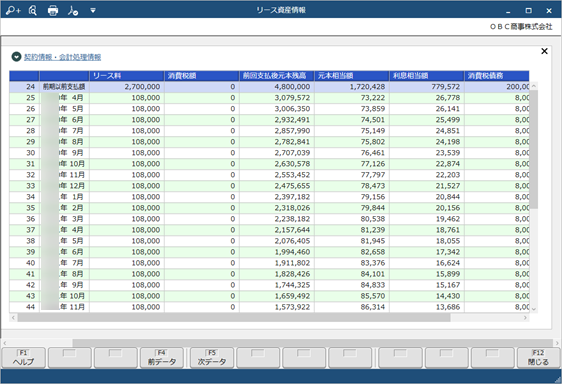562x384 pixels.
Task: Click the 2,782,841 balance cell
Action: pyautogui.click(x=277, y=142)
